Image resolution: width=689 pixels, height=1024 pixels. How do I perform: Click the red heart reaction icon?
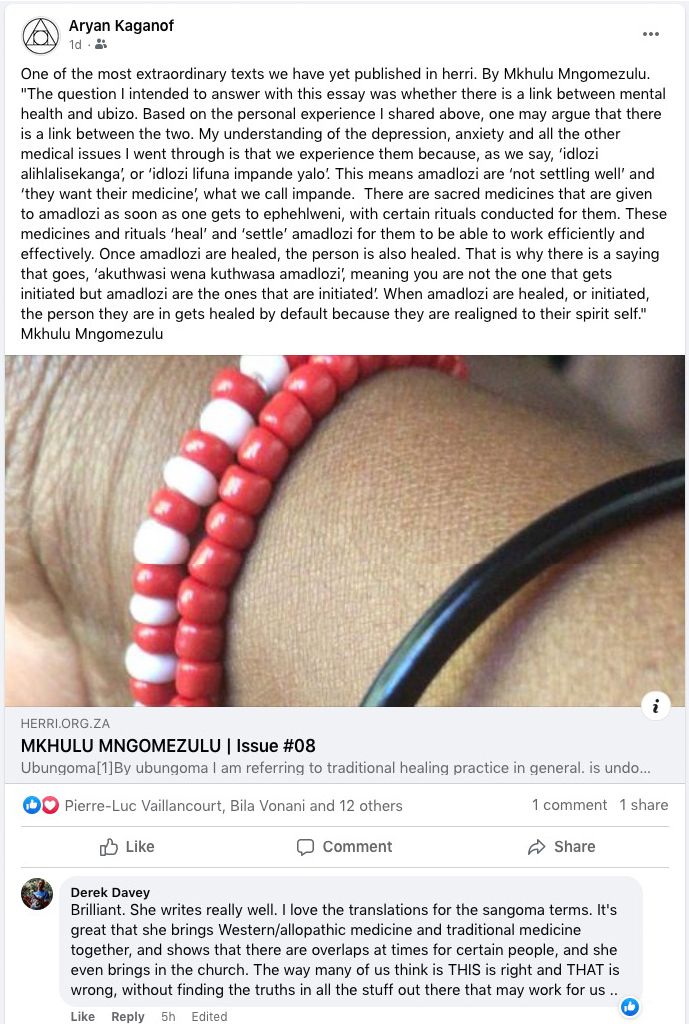pyautogui.click(x=50, y=805)
